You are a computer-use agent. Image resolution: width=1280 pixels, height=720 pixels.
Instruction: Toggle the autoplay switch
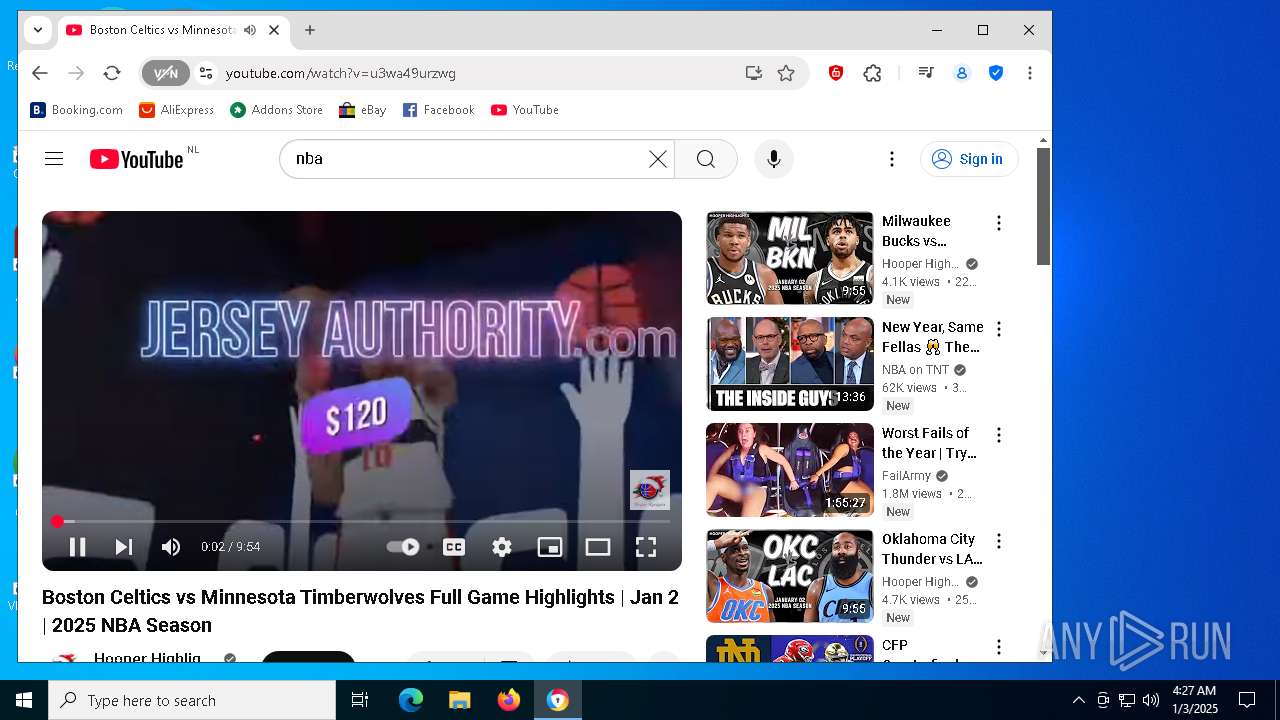(x=403, y=547)
